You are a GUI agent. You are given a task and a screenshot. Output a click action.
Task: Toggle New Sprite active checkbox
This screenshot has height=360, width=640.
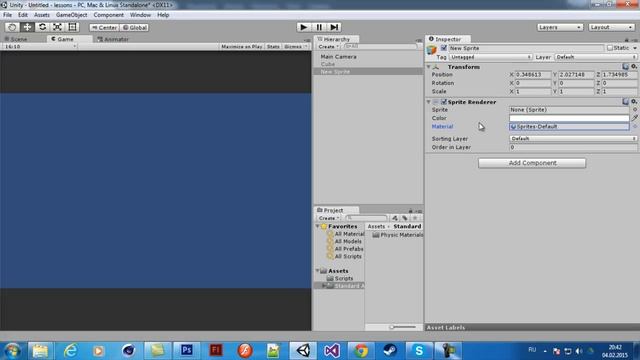tap(444, 48)
